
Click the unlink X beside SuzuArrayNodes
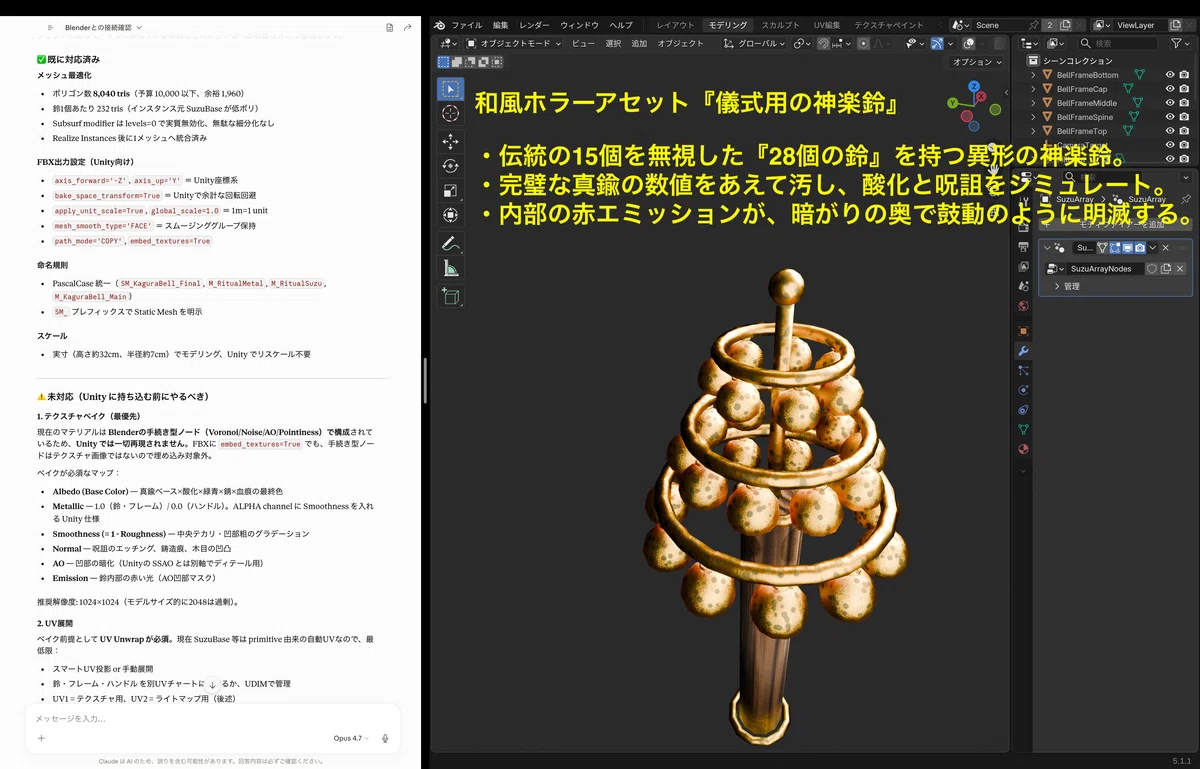click(x=1180, y=269)
